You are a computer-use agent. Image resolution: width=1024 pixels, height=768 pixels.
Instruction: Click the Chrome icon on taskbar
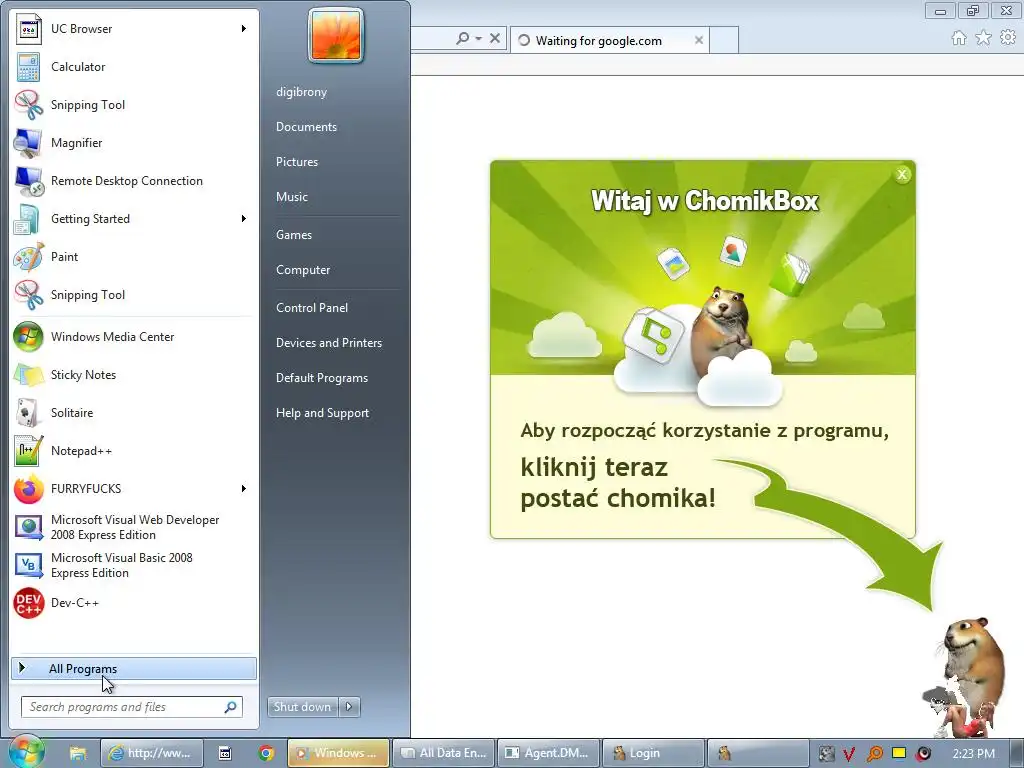click(x=266, y=753)
